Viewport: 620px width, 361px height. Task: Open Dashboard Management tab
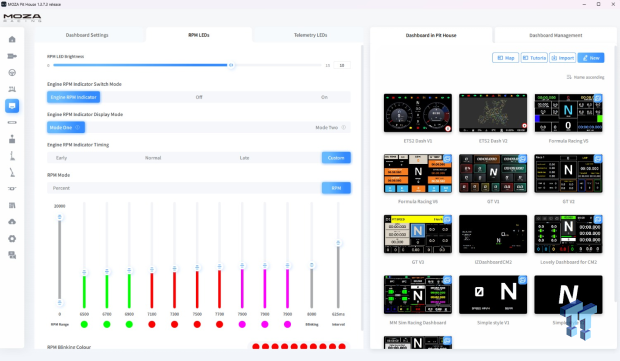(556, 35)
